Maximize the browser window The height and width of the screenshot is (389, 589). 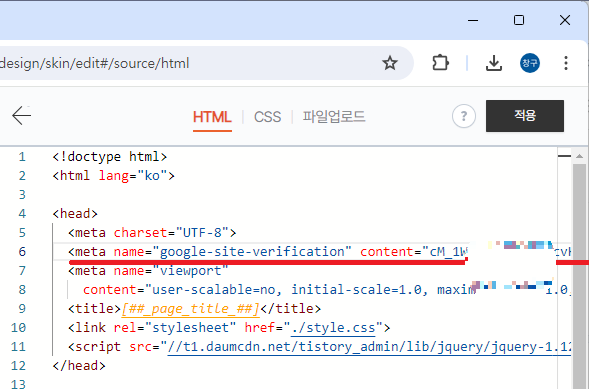coord(519,20)
